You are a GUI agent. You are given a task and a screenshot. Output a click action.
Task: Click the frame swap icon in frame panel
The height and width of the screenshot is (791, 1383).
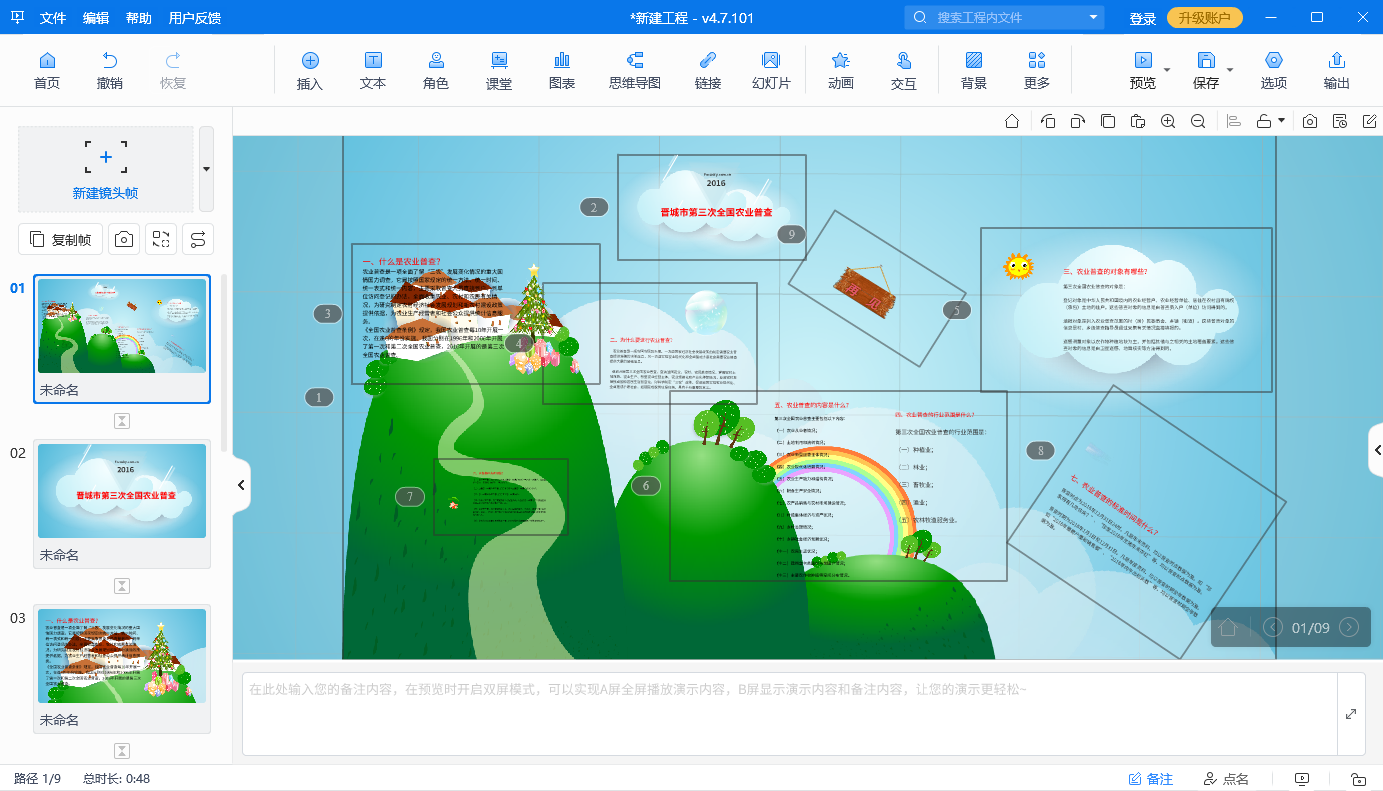(161, 239)
